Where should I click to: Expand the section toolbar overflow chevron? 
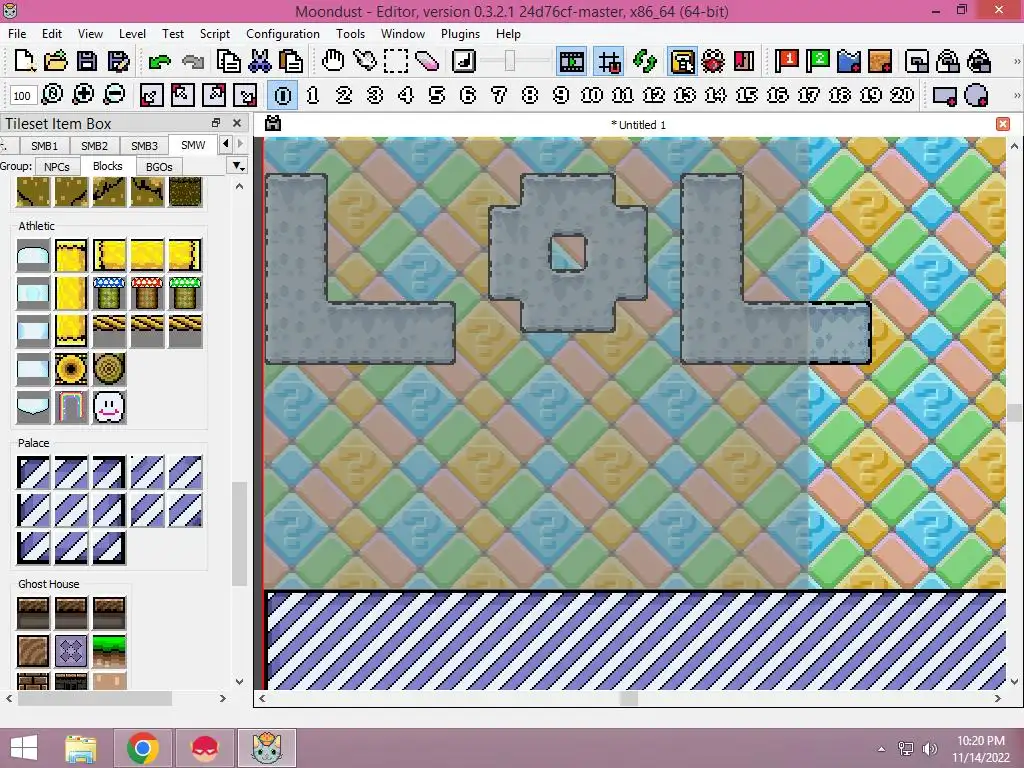tap(1016, 95)
